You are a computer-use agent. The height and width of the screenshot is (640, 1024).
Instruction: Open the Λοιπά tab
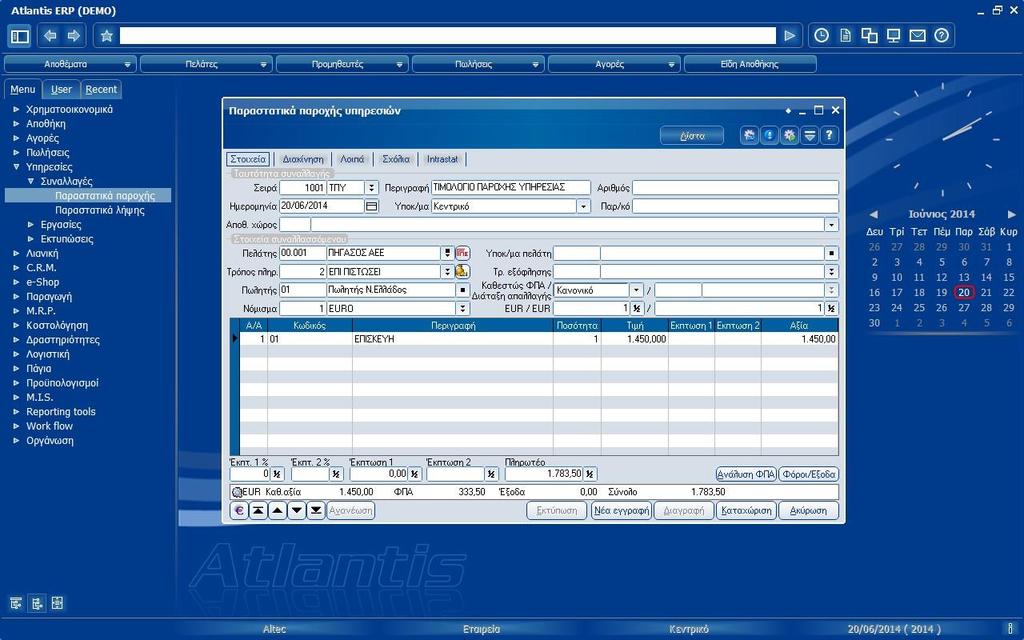[352, 159]
